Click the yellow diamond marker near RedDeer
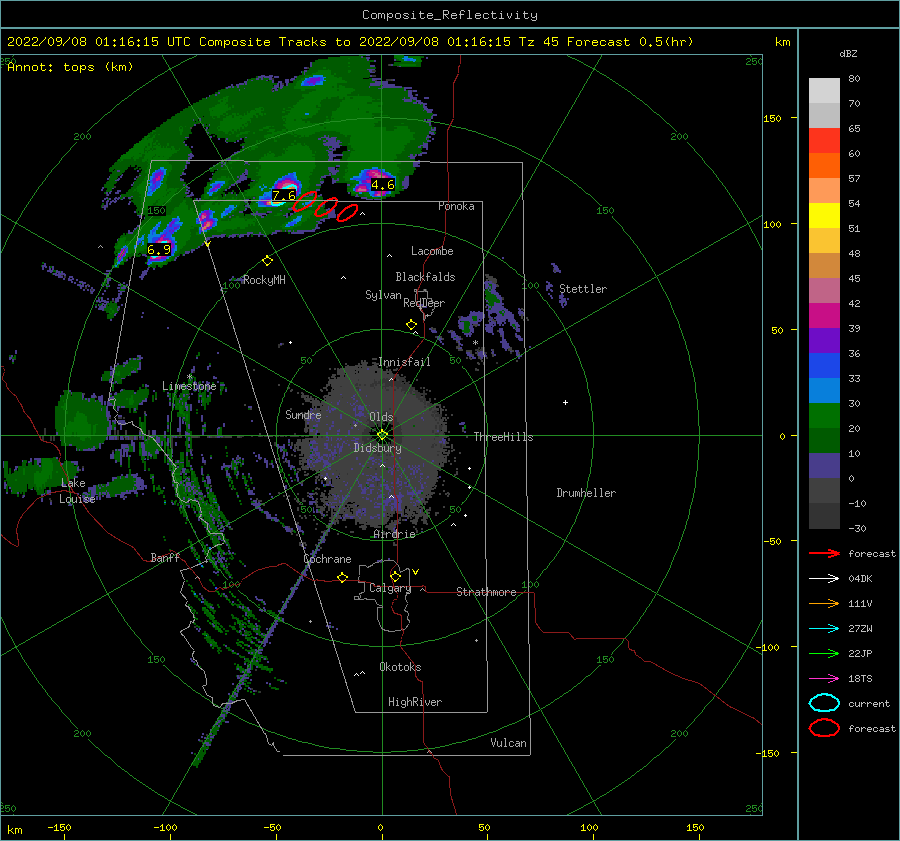Screen dimensions: 900x841 pos(412,325)
